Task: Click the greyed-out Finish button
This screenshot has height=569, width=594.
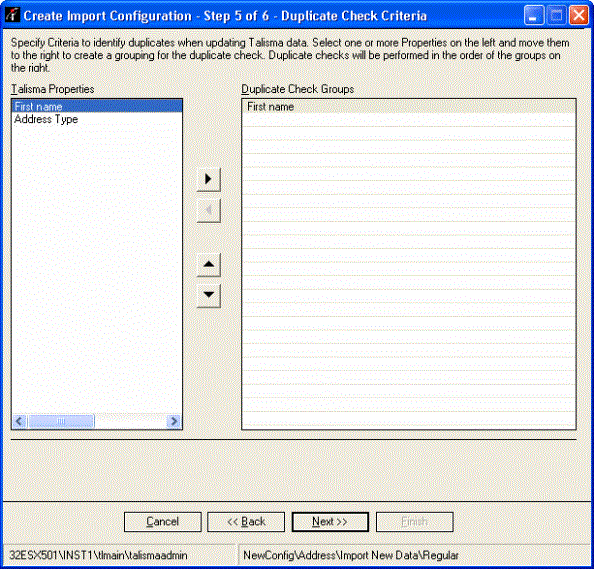Action: (414, 522)
